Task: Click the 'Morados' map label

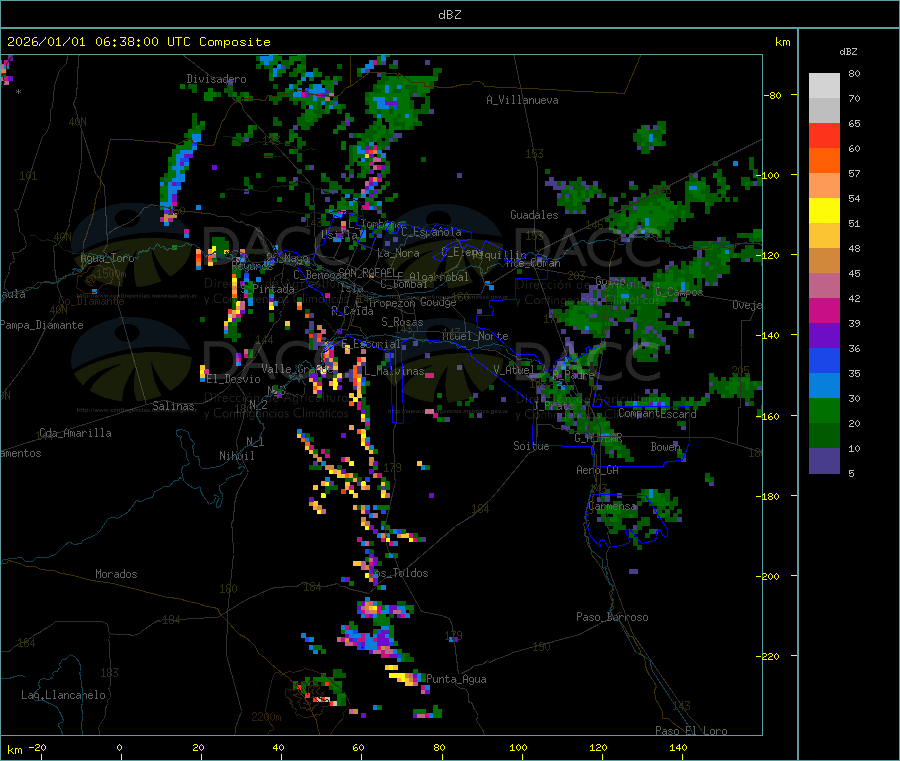Action: tap(116, 574)
